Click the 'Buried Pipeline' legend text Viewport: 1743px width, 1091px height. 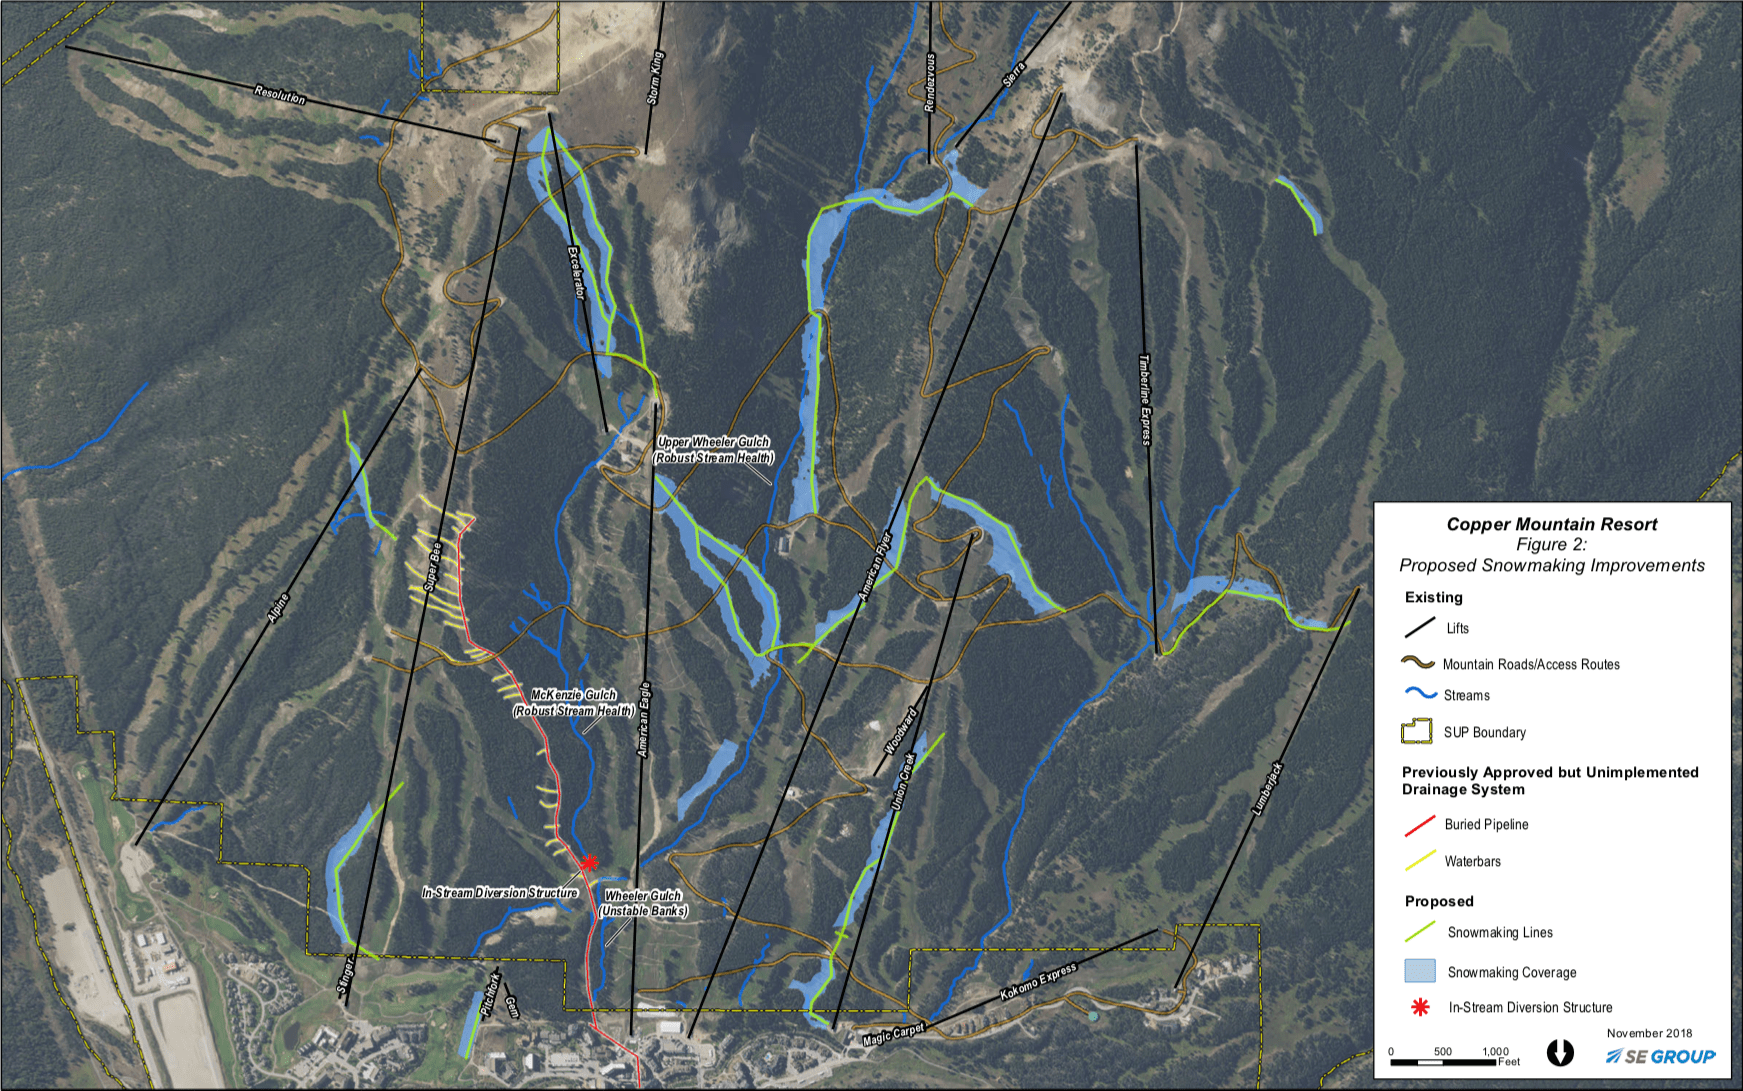1487,824
